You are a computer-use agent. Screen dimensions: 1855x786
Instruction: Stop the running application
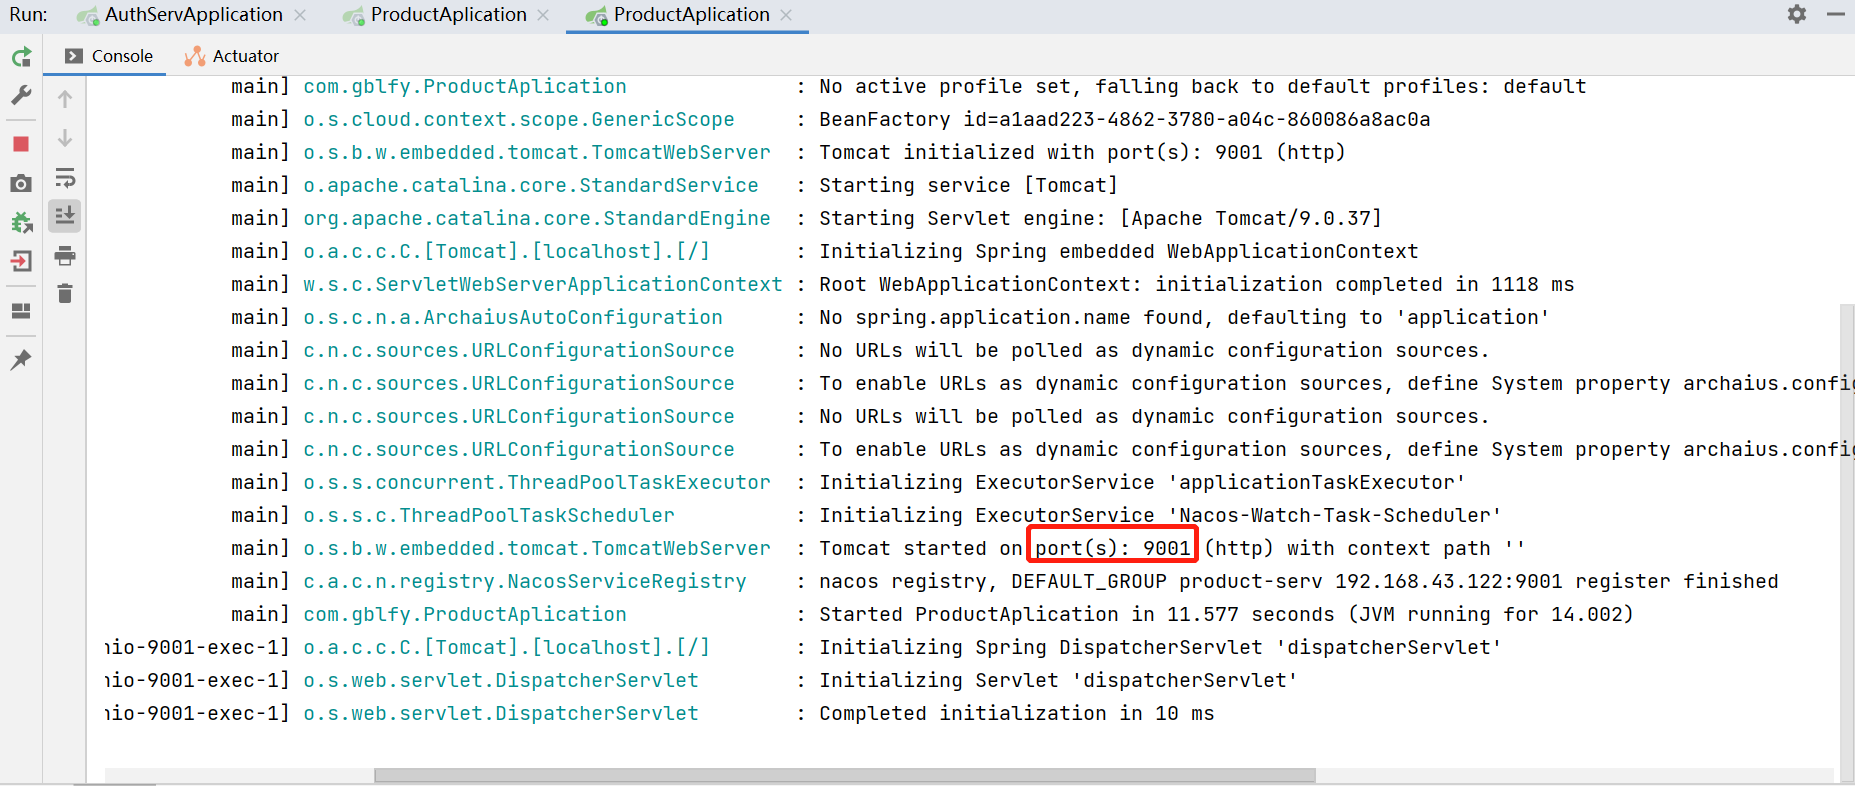[21, 144]
